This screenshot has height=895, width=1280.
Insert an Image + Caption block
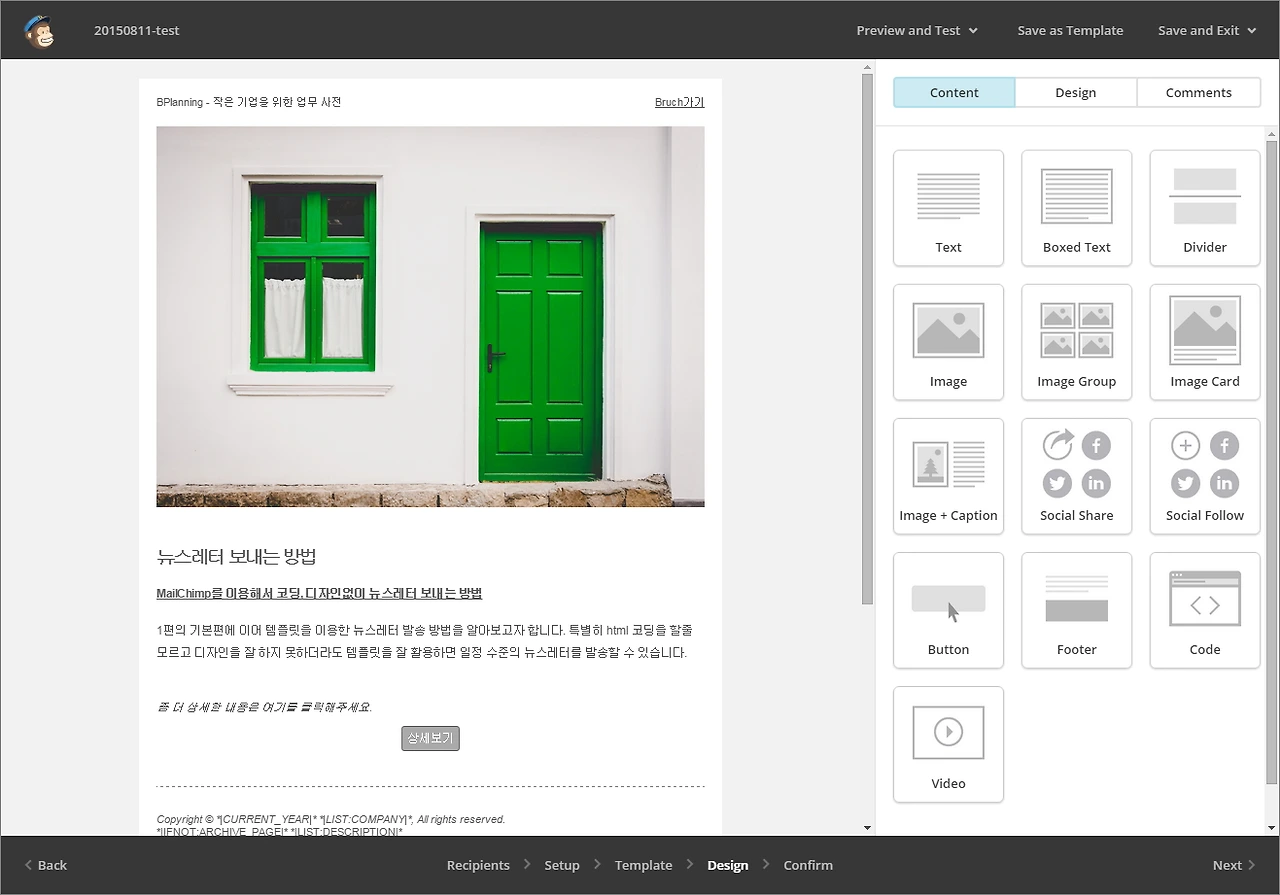(x=948, y=476)
